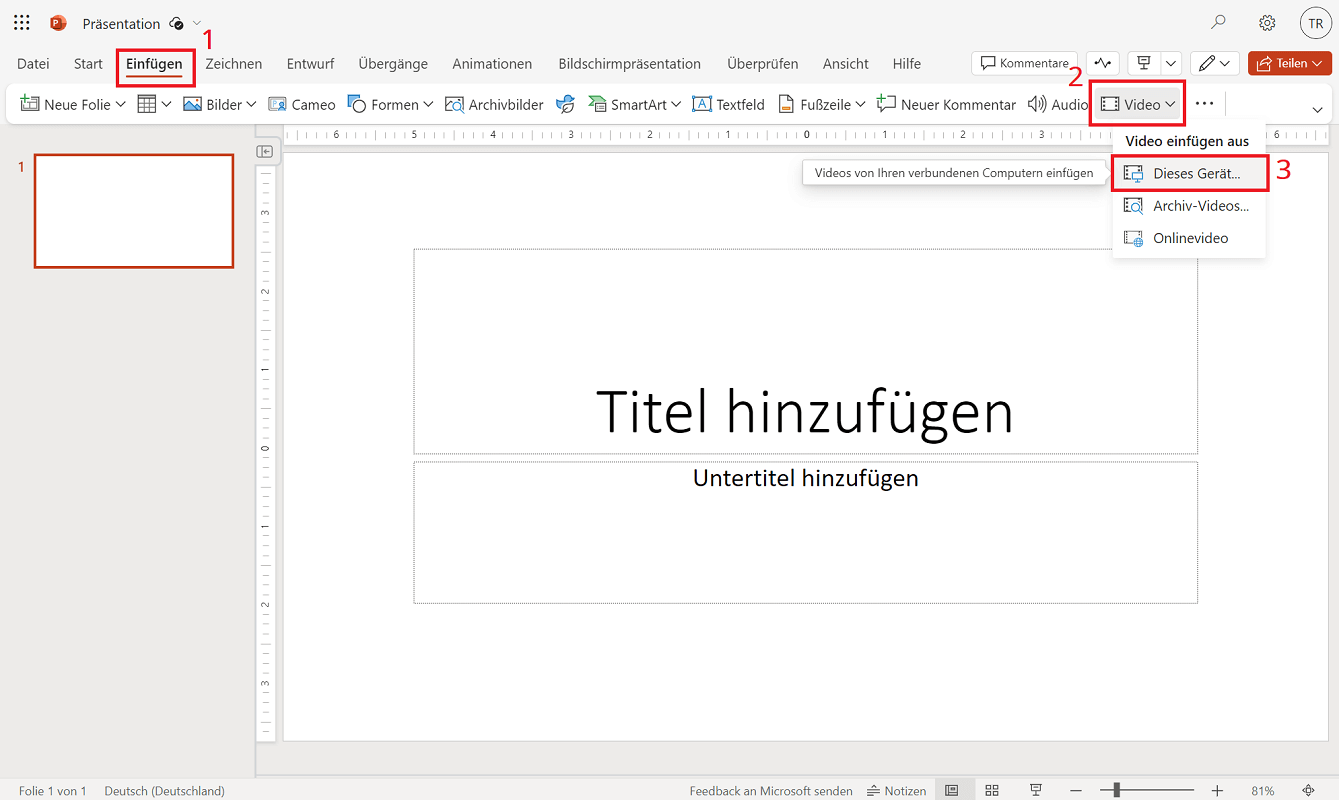
Task: Open the editing mode pencil dropdown
Action: 1215,63
